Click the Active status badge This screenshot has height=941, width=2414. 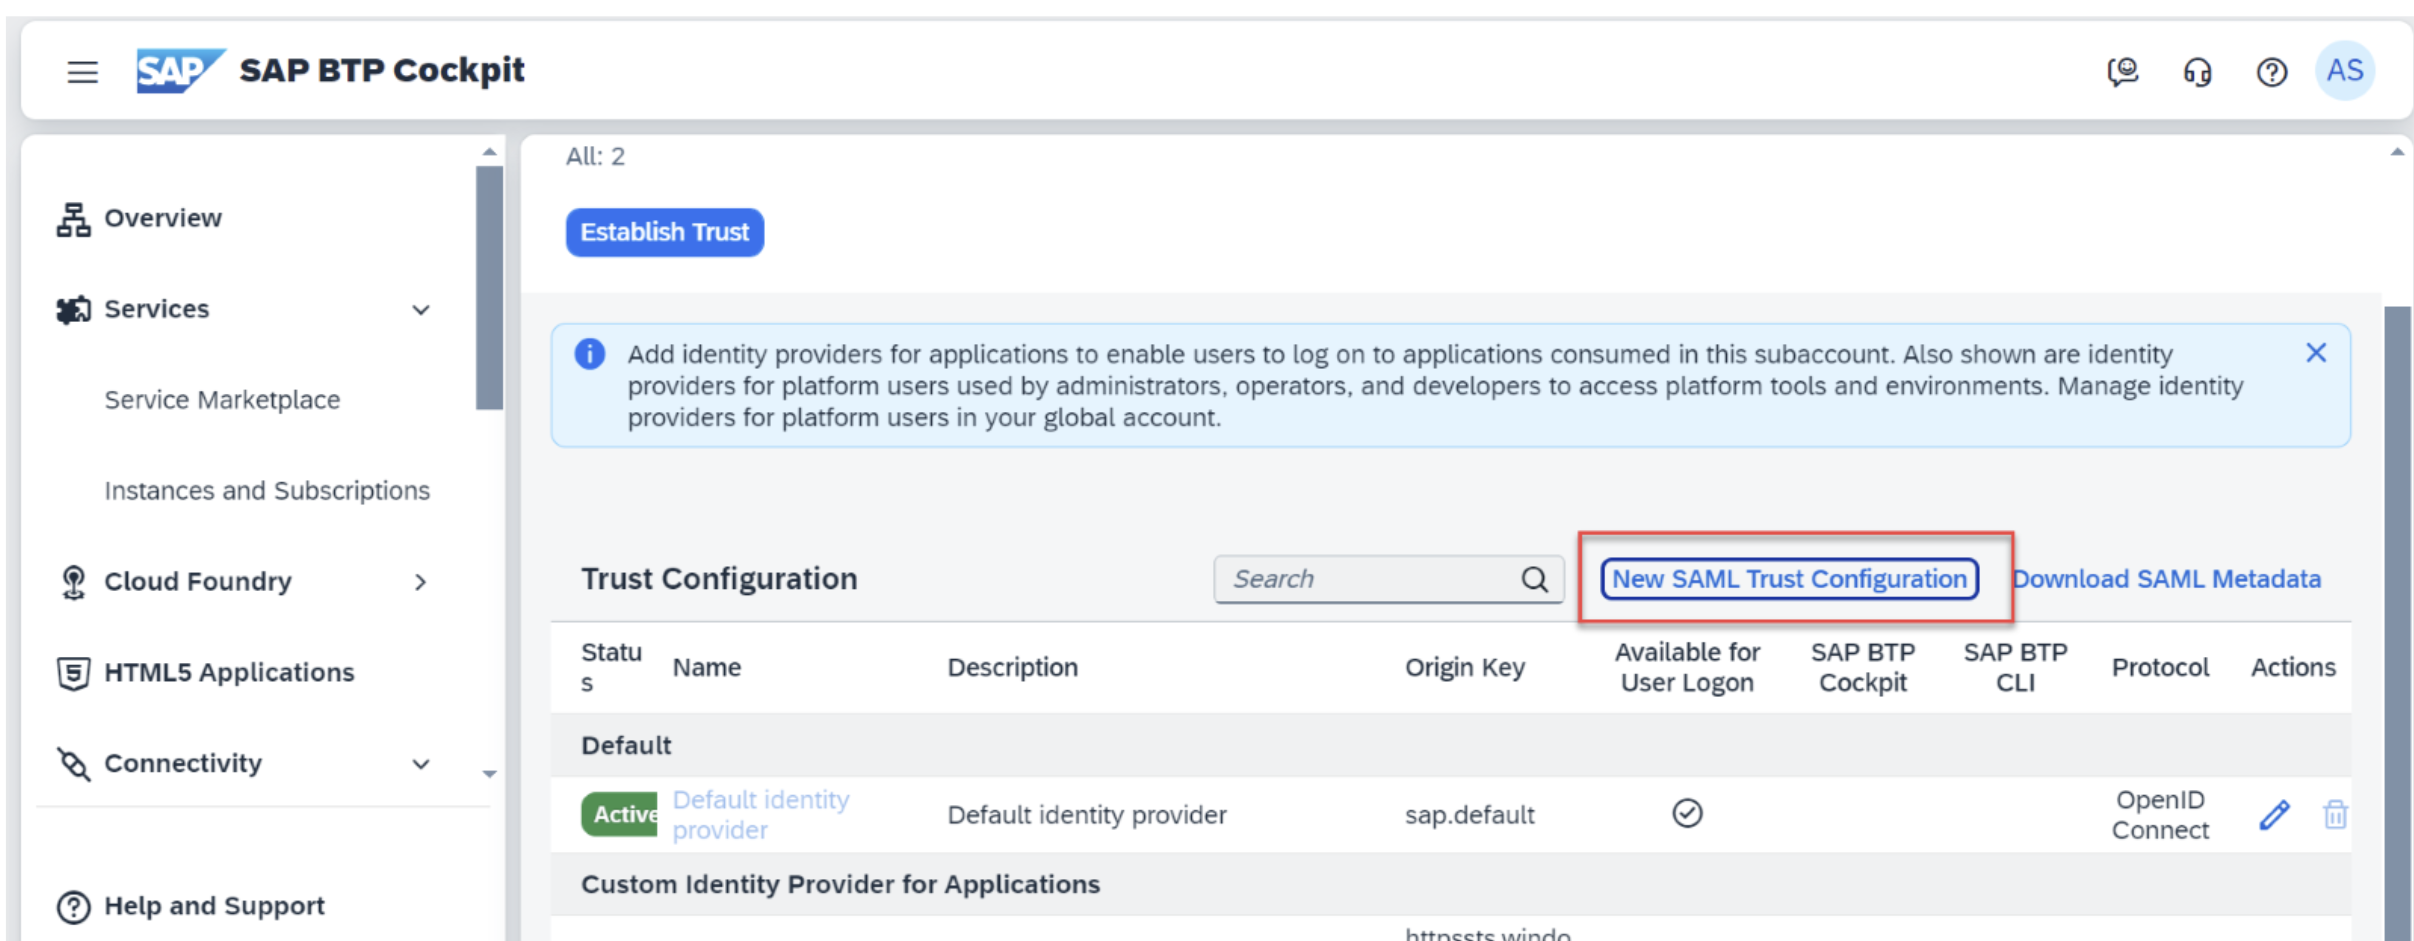[x=619, y=814]
